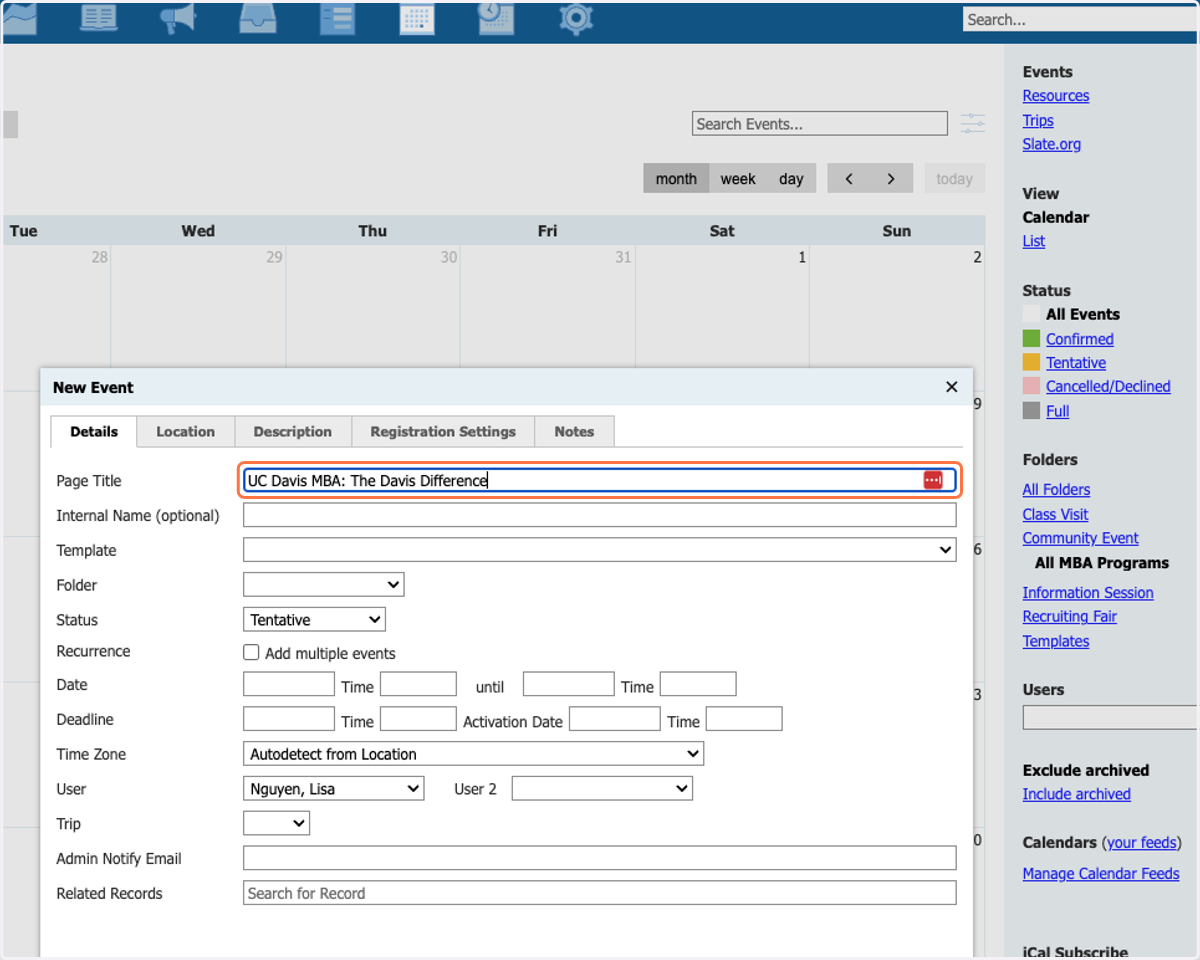Open the clock scheduler icon
The width and height of the screenshot is (1200, 960).
pos(496,19)
